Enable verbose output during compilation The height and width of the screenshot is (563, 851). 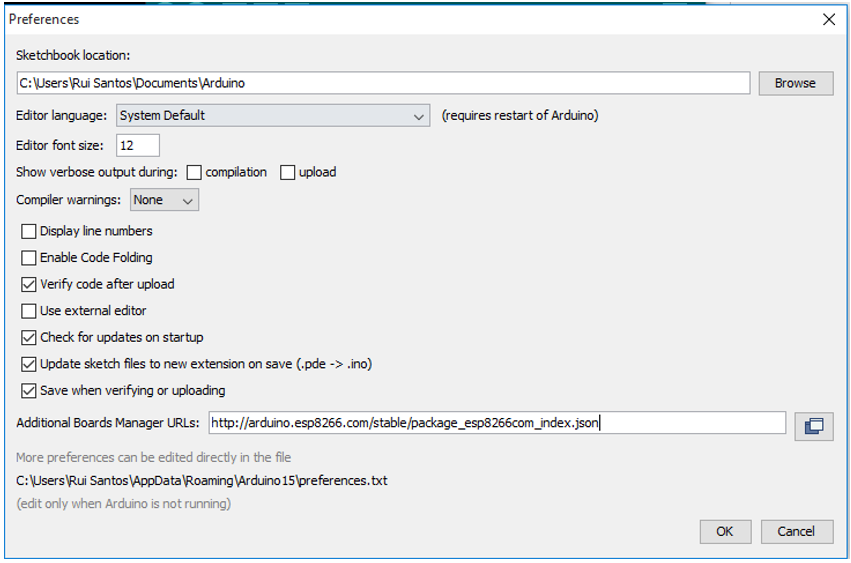coord(194,173)
